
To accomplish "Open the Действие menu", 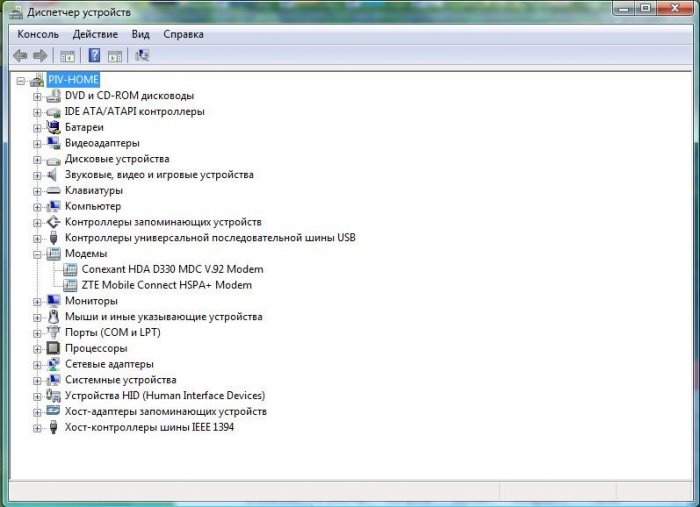I will coord(95,34).
